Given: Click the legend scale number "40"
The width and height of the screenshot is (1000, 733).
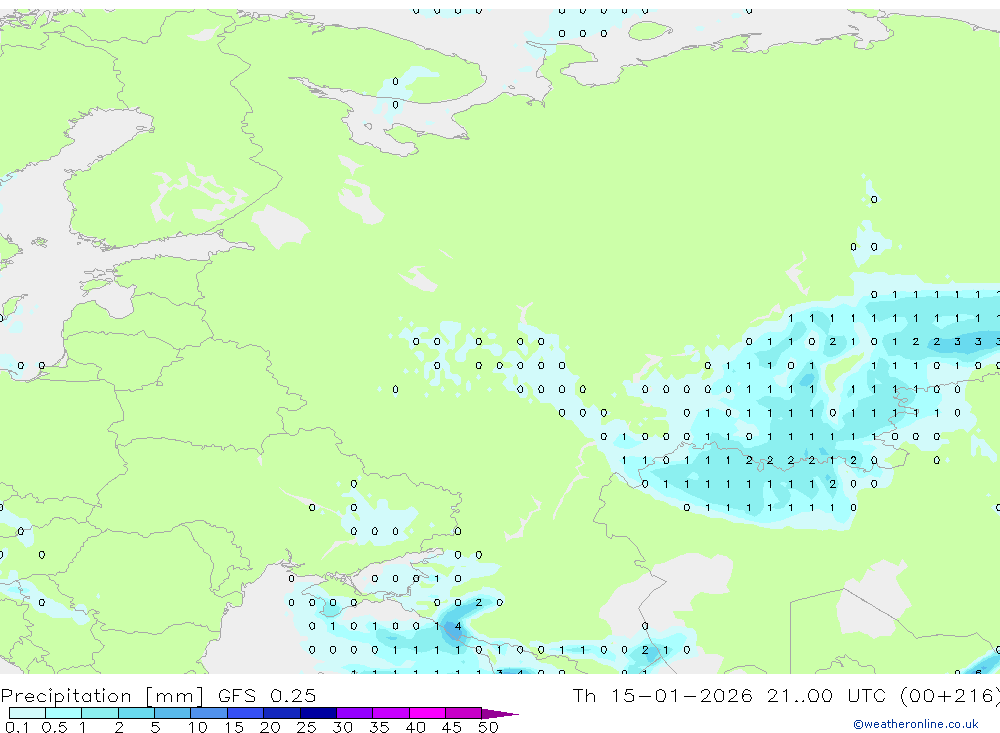Looking at the screenshot, I should [416, 727].
